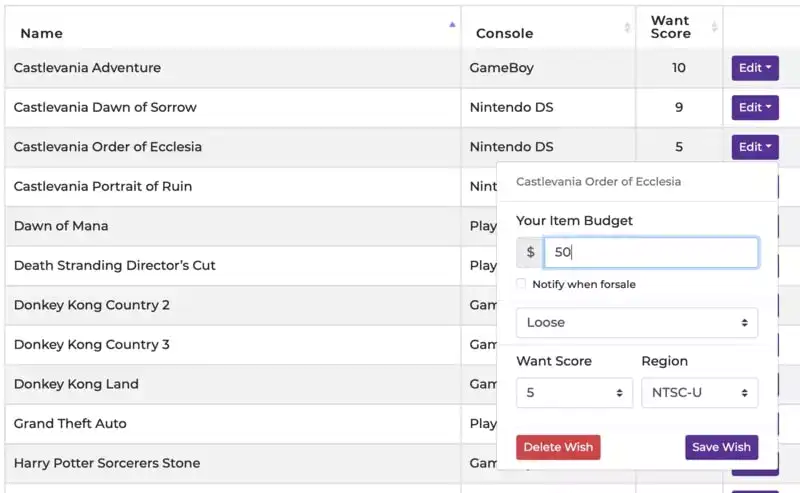Select Donkey Kong Land row
800x493 pixels.
pos(233,384)
